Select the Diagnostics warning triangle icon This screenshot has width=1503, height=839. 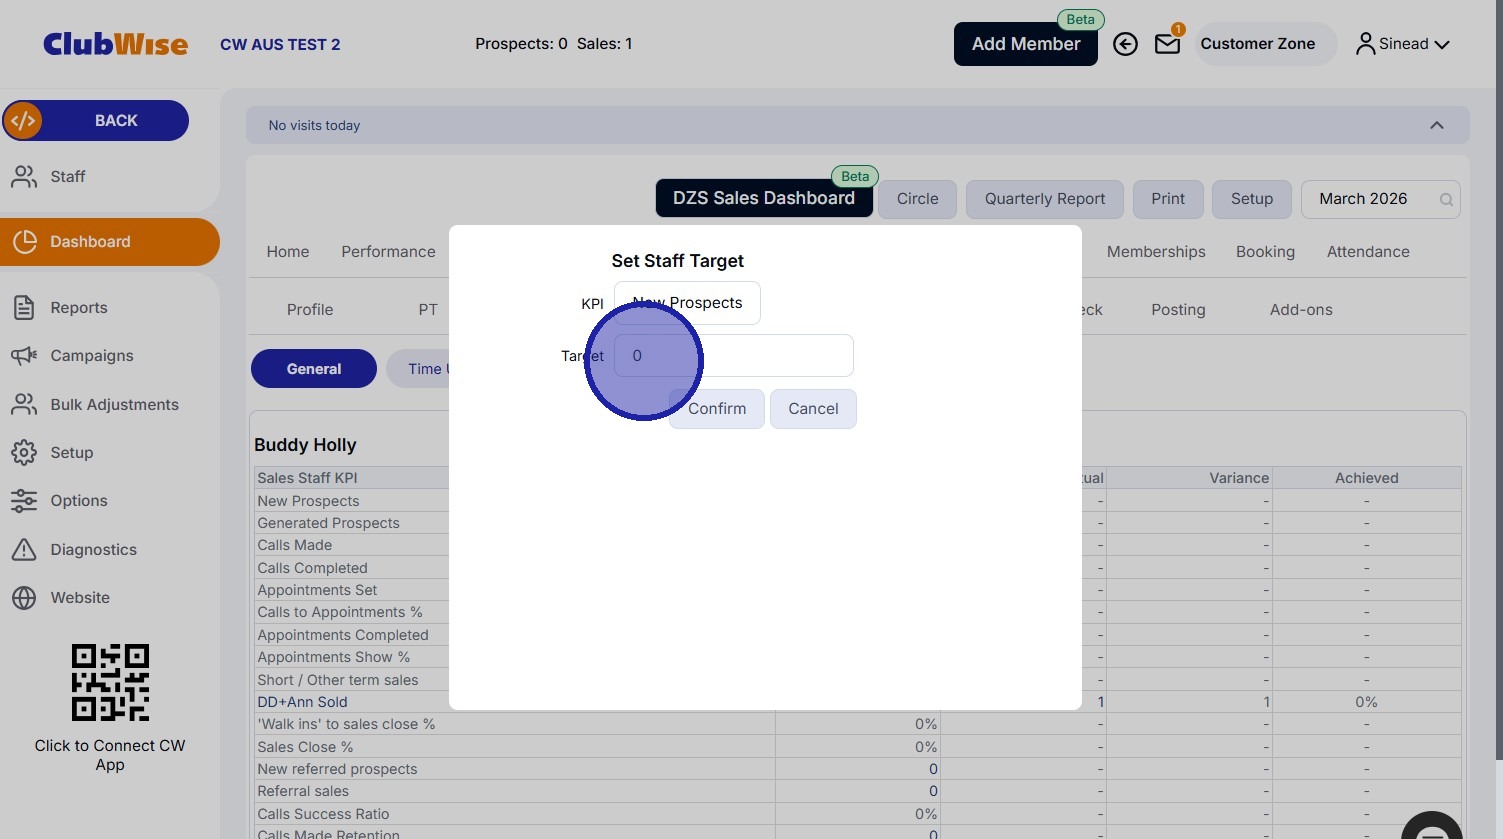[24, 550]
